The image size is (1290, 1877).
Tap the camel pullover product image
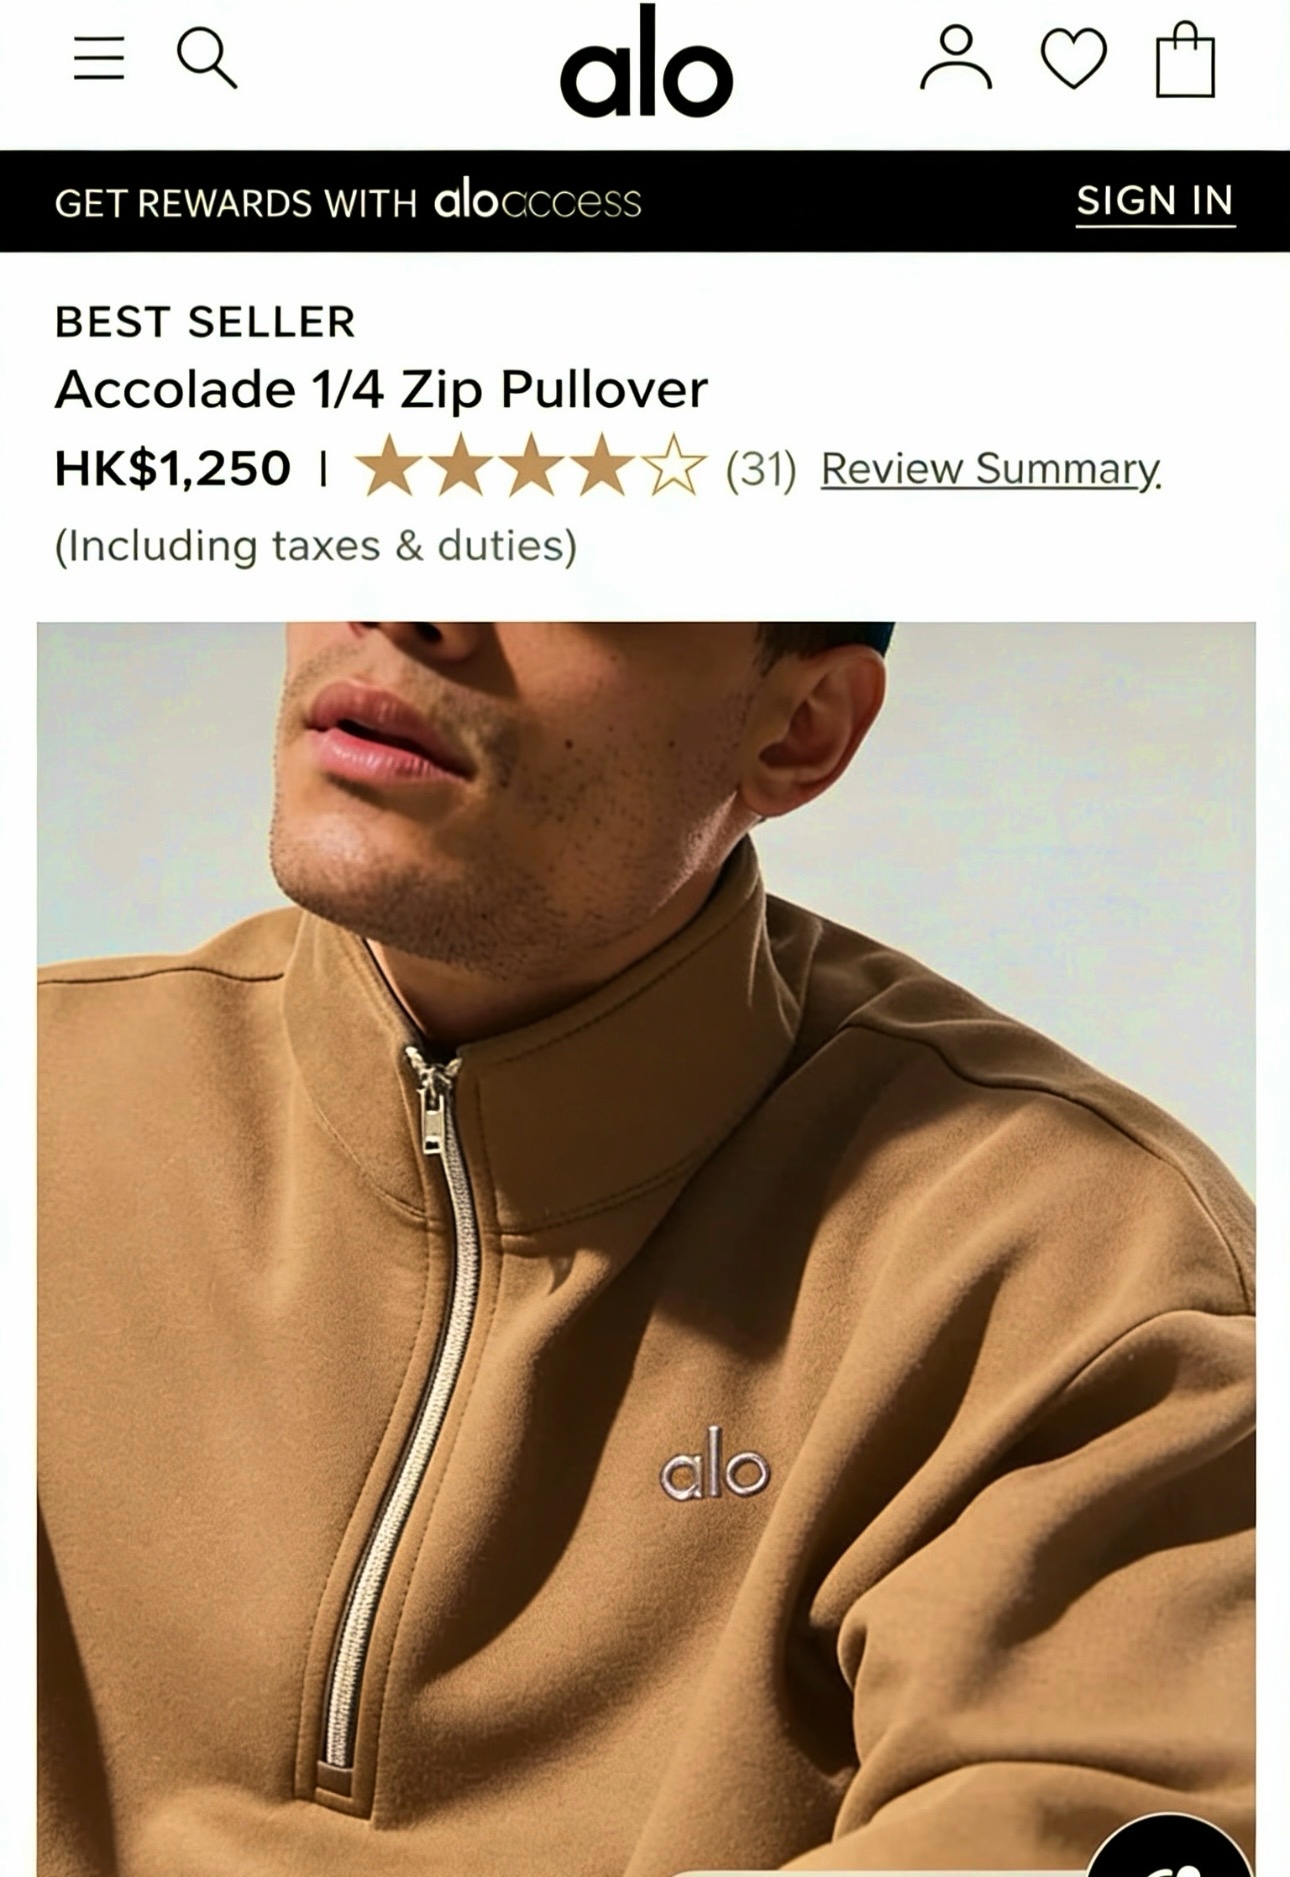click(x=646, y=1249)
